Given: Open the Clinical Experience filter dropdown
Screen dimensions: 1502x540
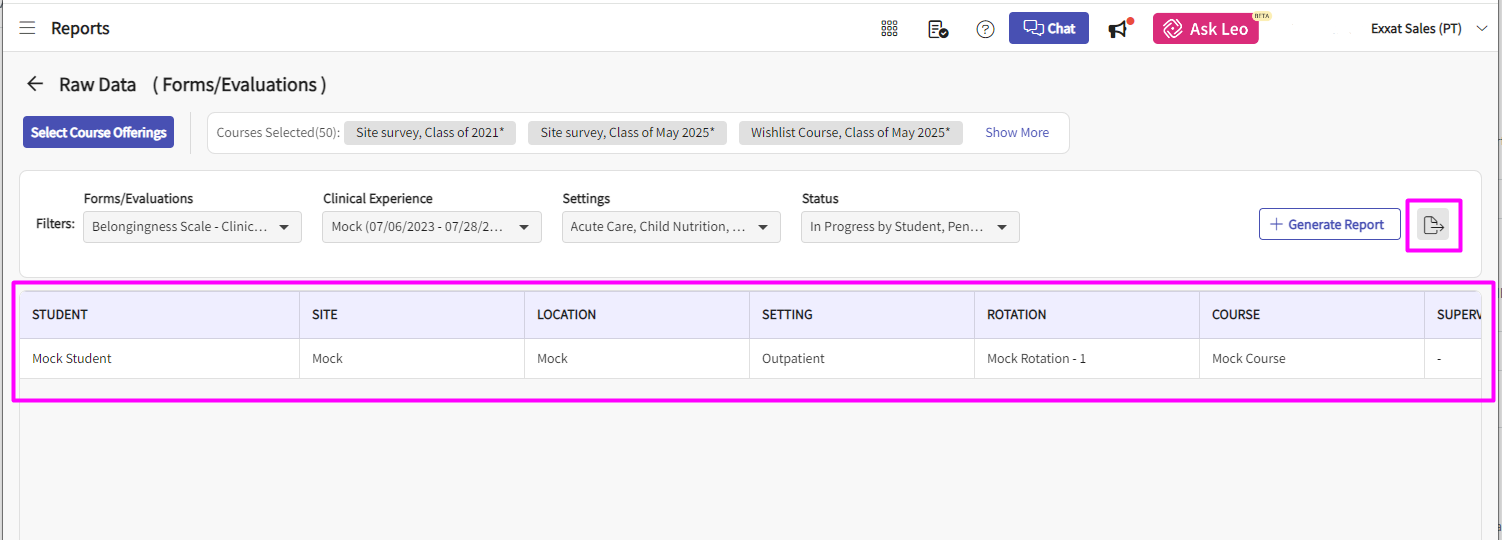Looking at the screenshot, I should (x=431, y=227).
